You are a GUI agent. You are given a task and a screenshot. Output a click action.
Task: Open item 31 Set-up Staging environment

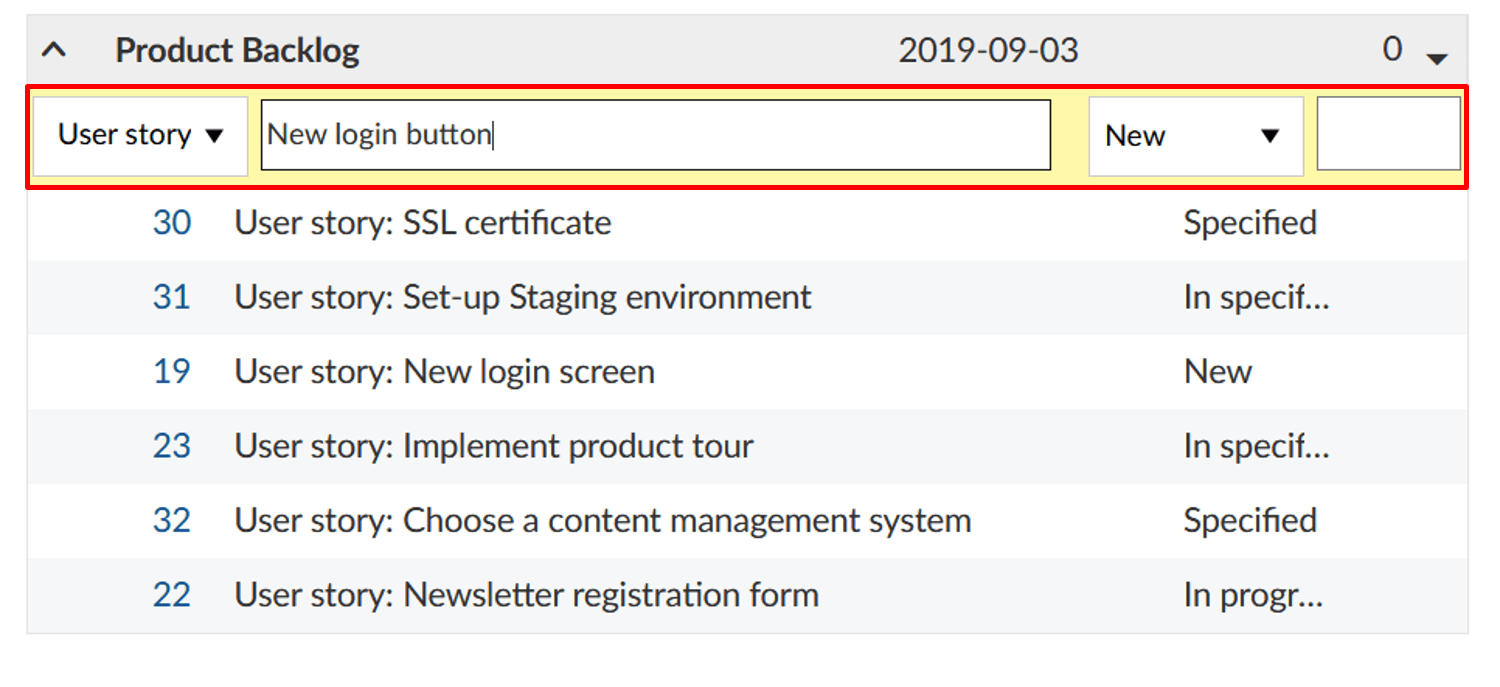click(x=172, y=296)
